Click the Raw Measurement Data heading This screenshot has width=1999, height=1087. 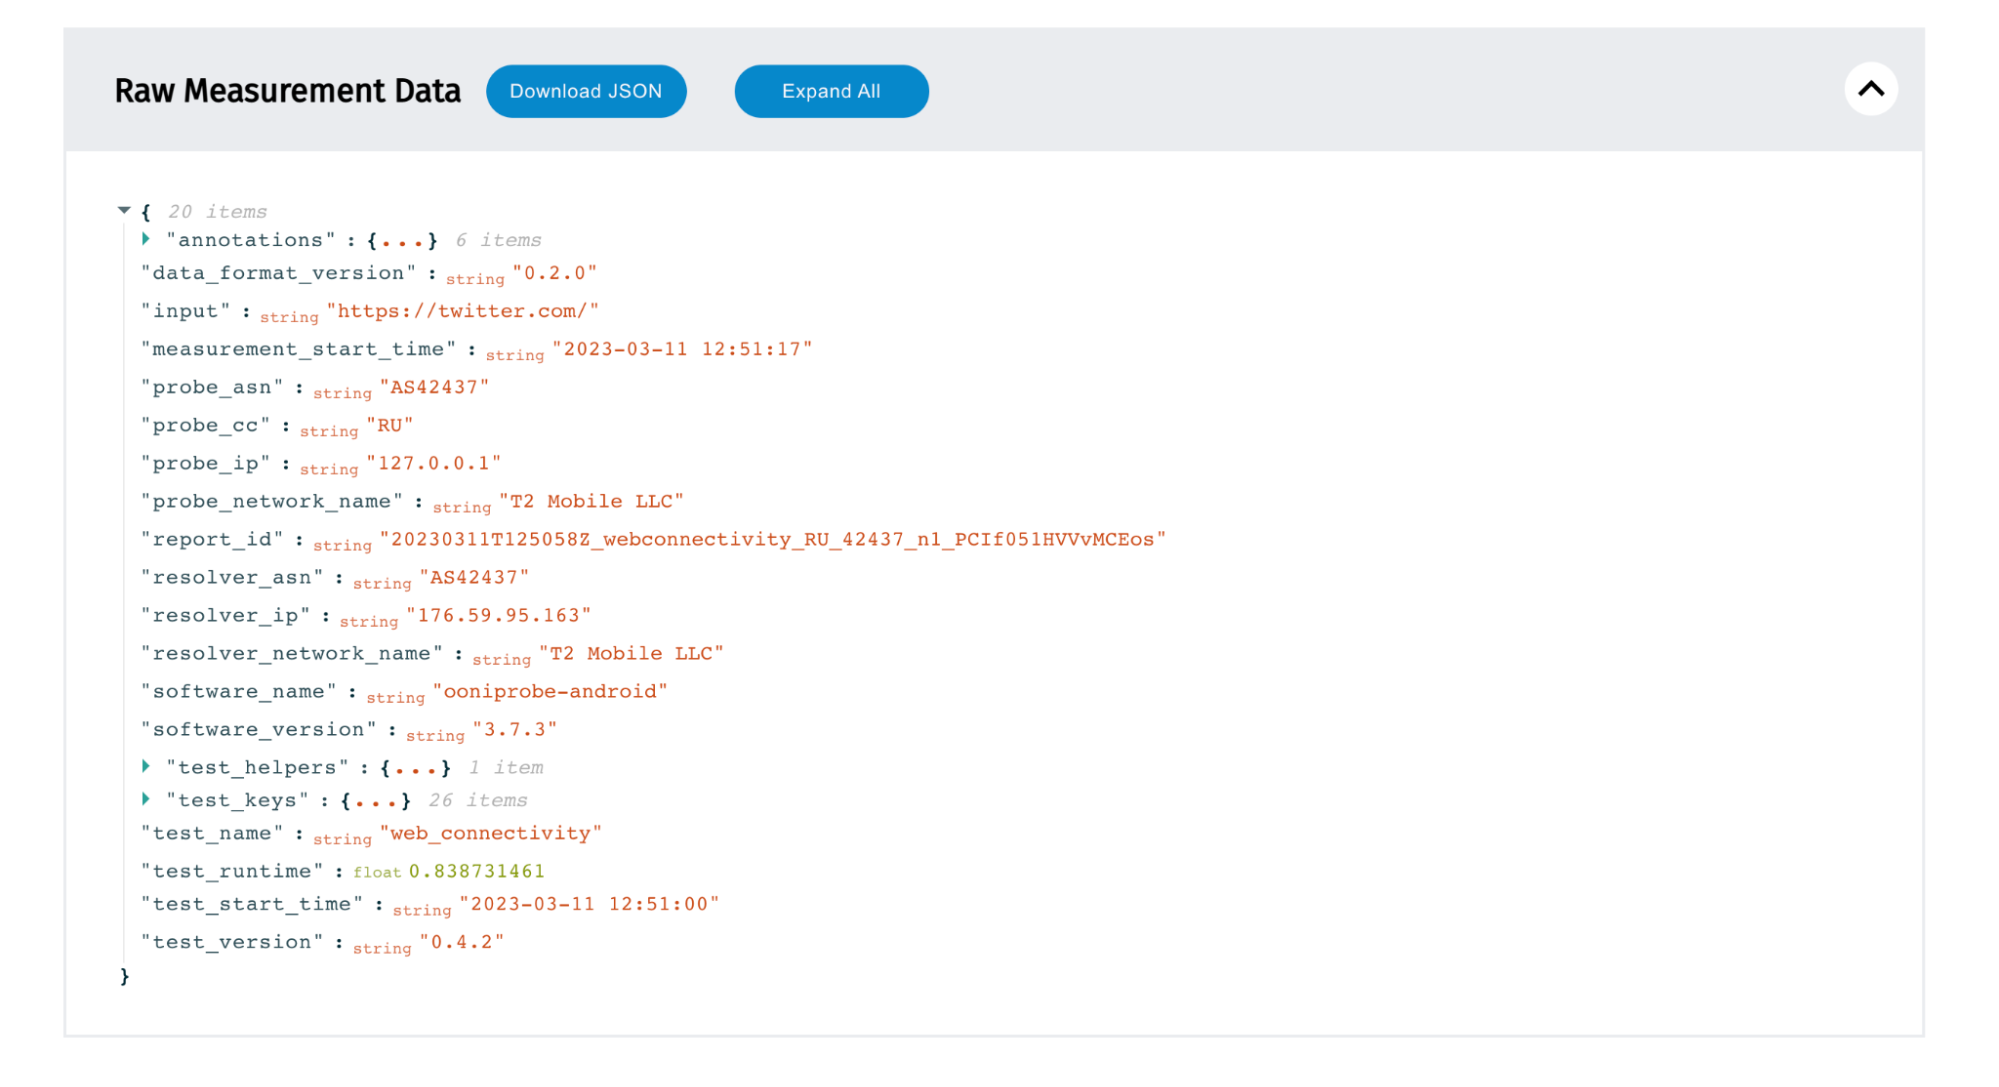click(x=287, y=91)
